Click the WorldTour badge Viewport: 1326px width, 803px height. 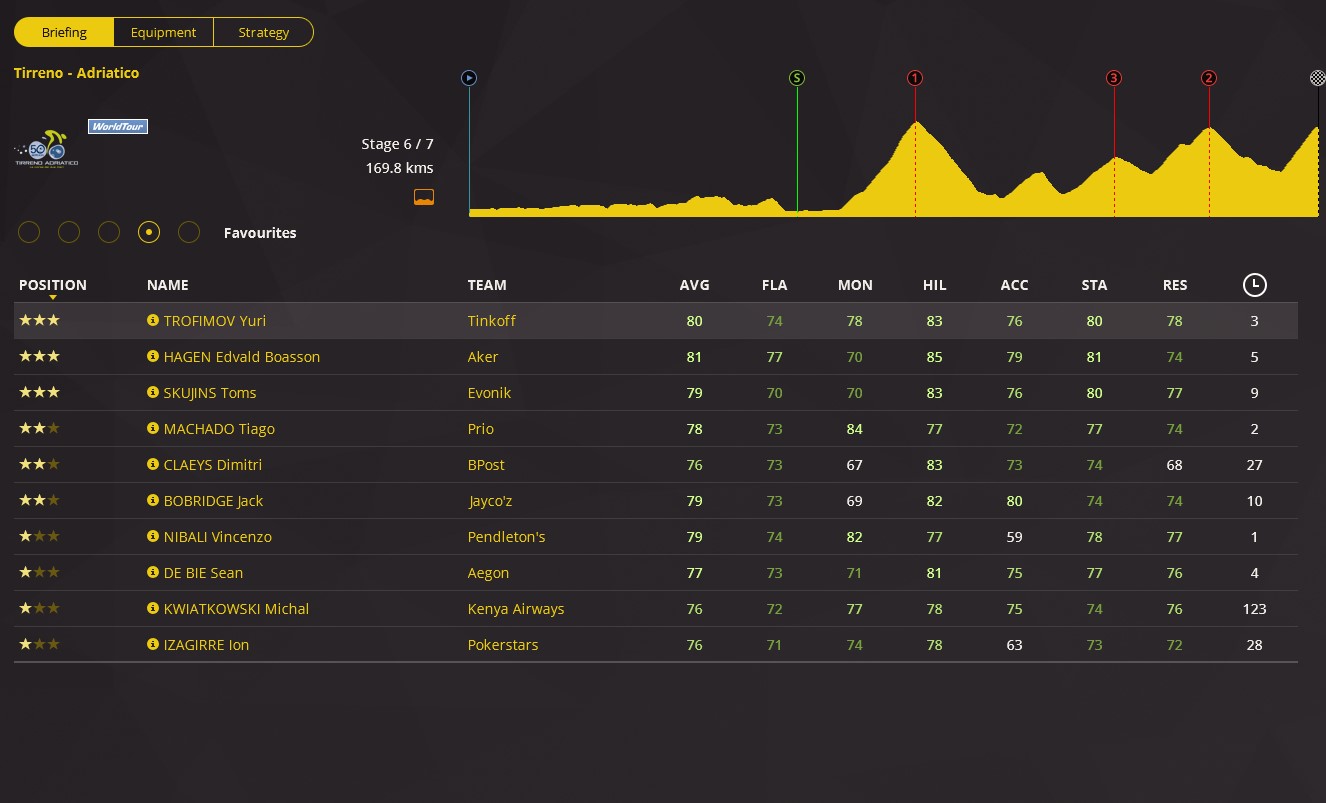(118, 126)
